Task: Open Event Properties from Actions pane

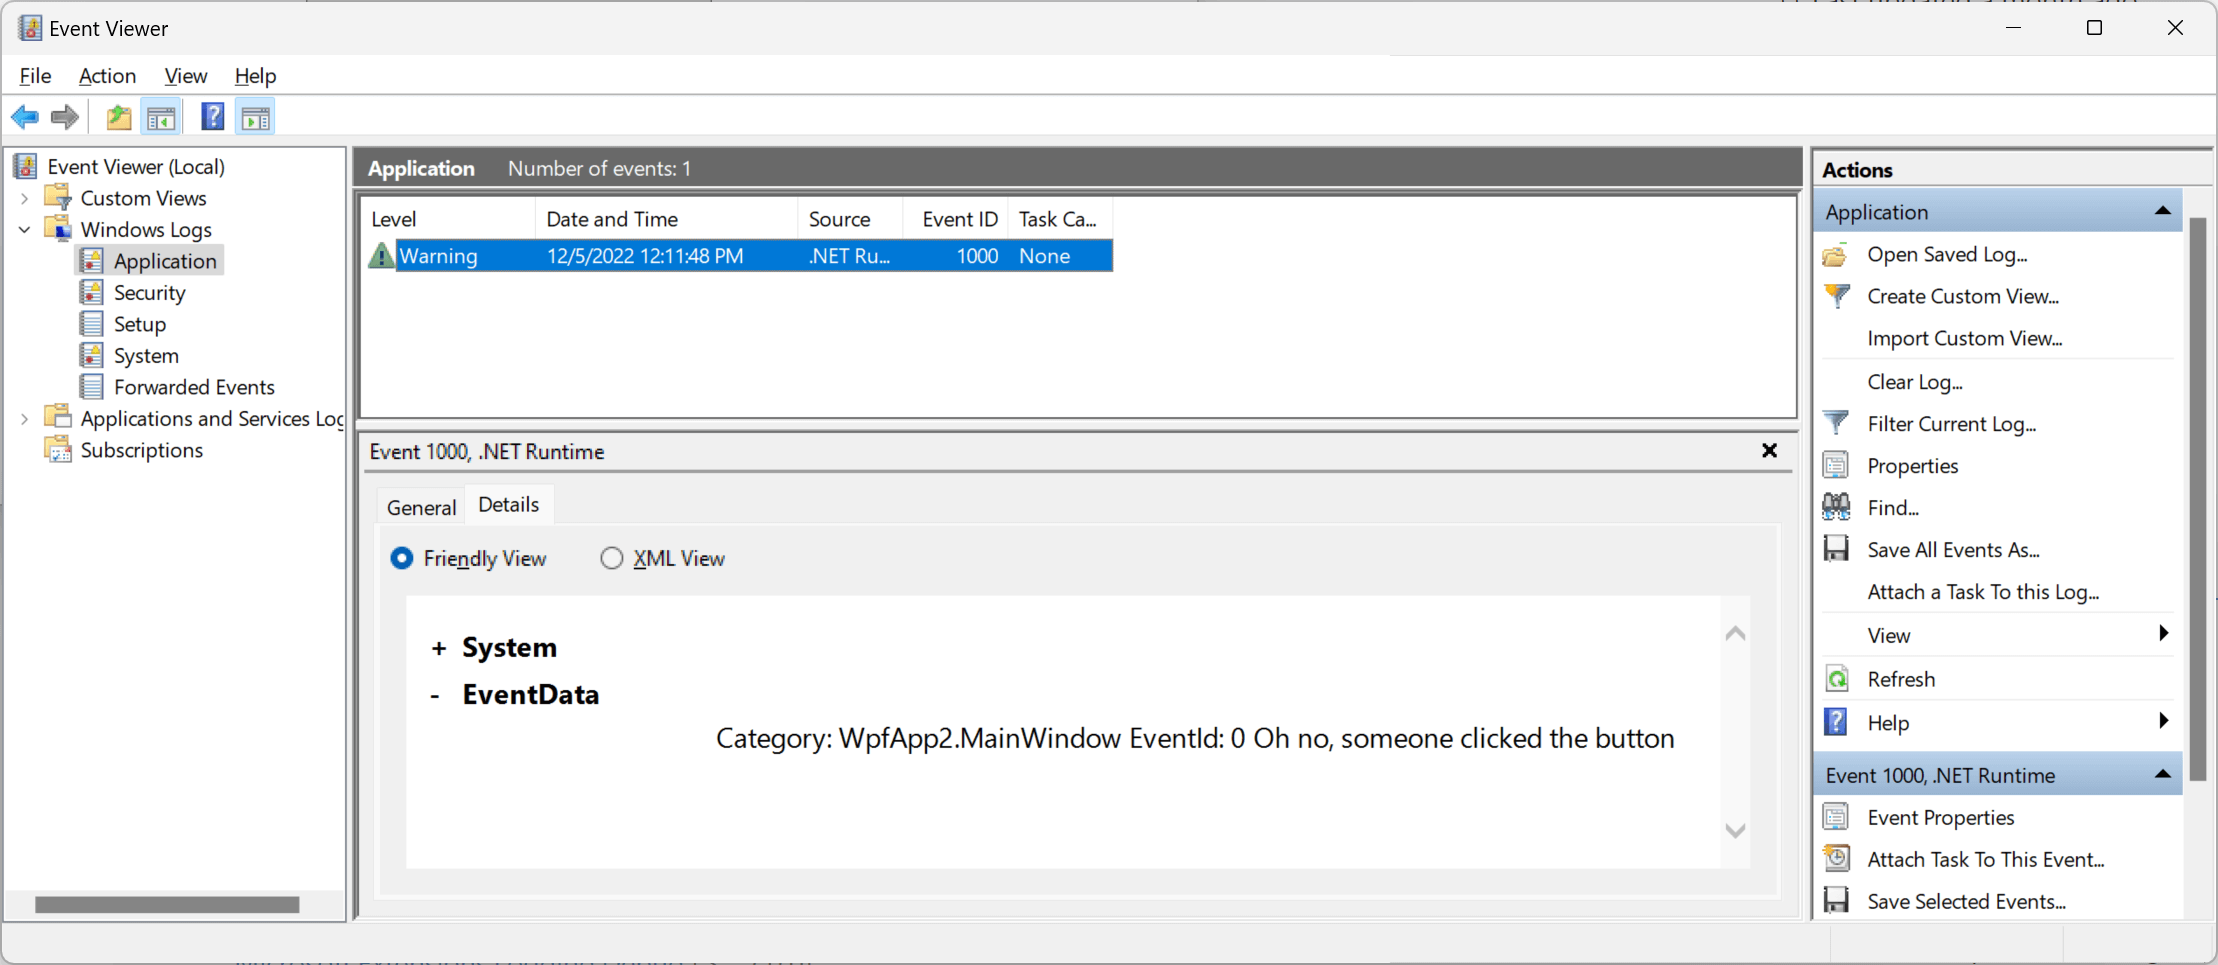Action: [x=1941, y=817]
